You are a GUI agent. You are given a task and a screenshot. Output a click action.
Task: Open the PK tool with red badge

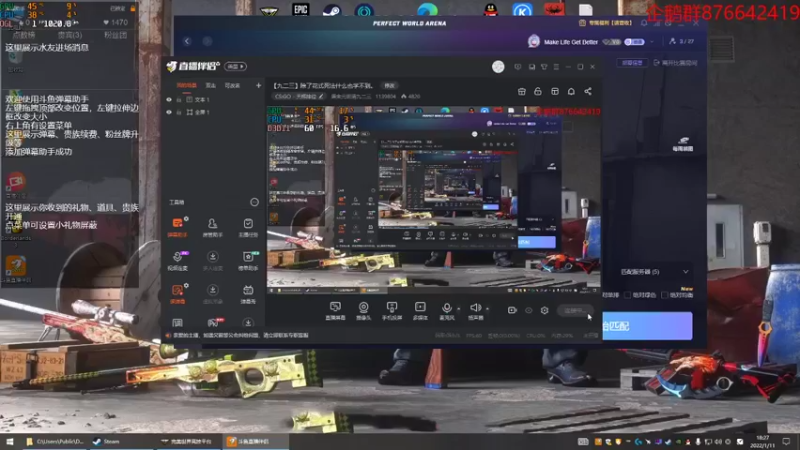click(x=213, y=322)
